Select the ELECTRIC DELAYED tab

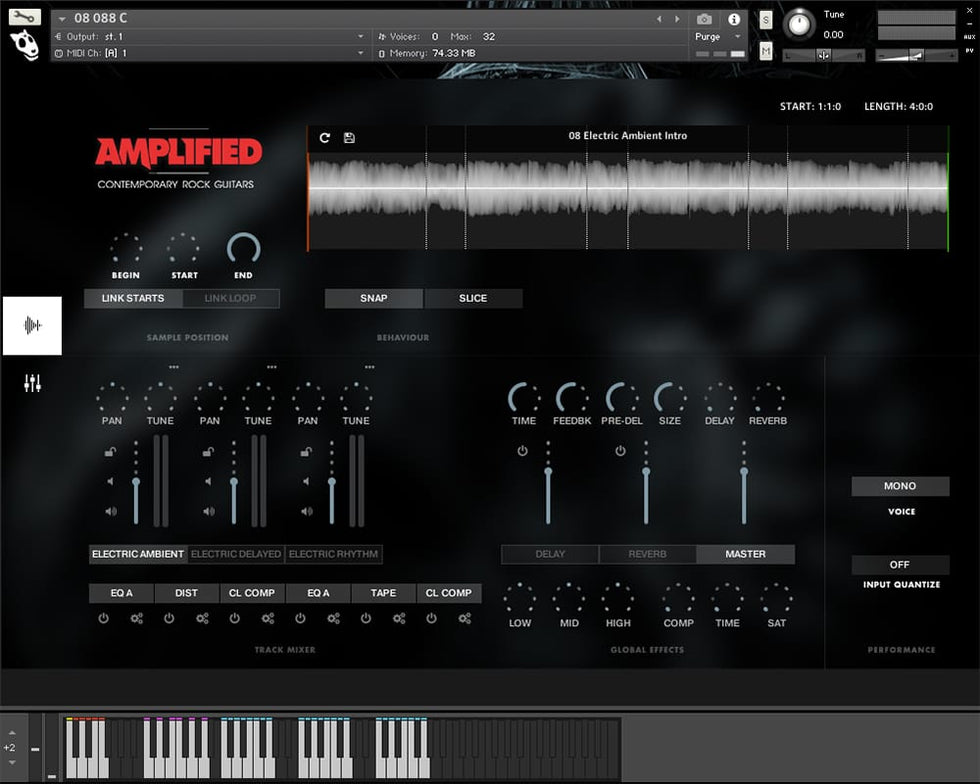tap(236, 554)
